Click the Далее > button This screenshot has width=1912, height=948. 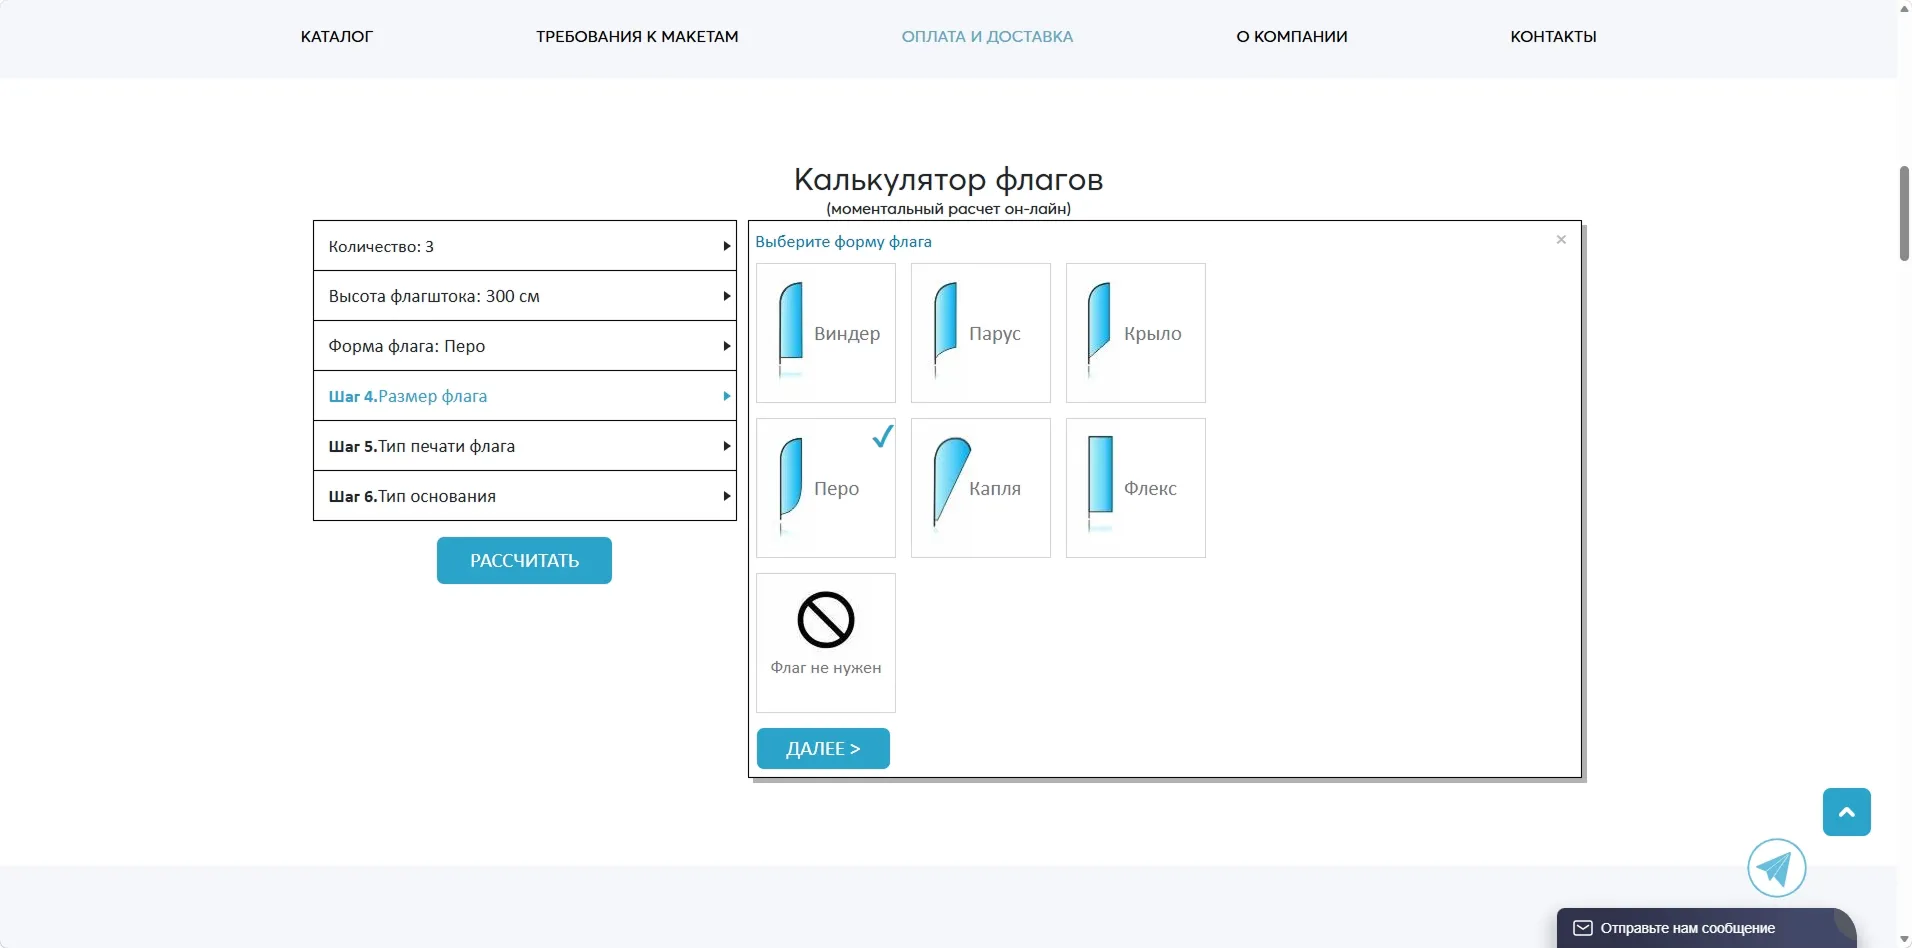point(823,749)
